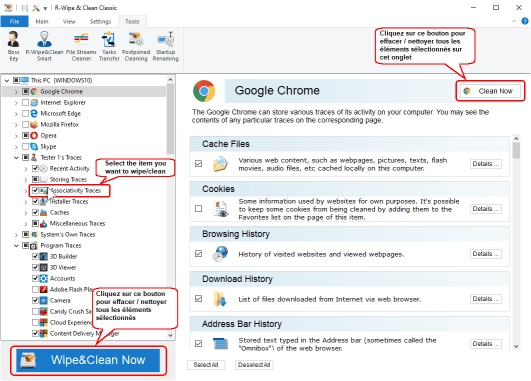Click the Caches folder icon

click(43, 212)
